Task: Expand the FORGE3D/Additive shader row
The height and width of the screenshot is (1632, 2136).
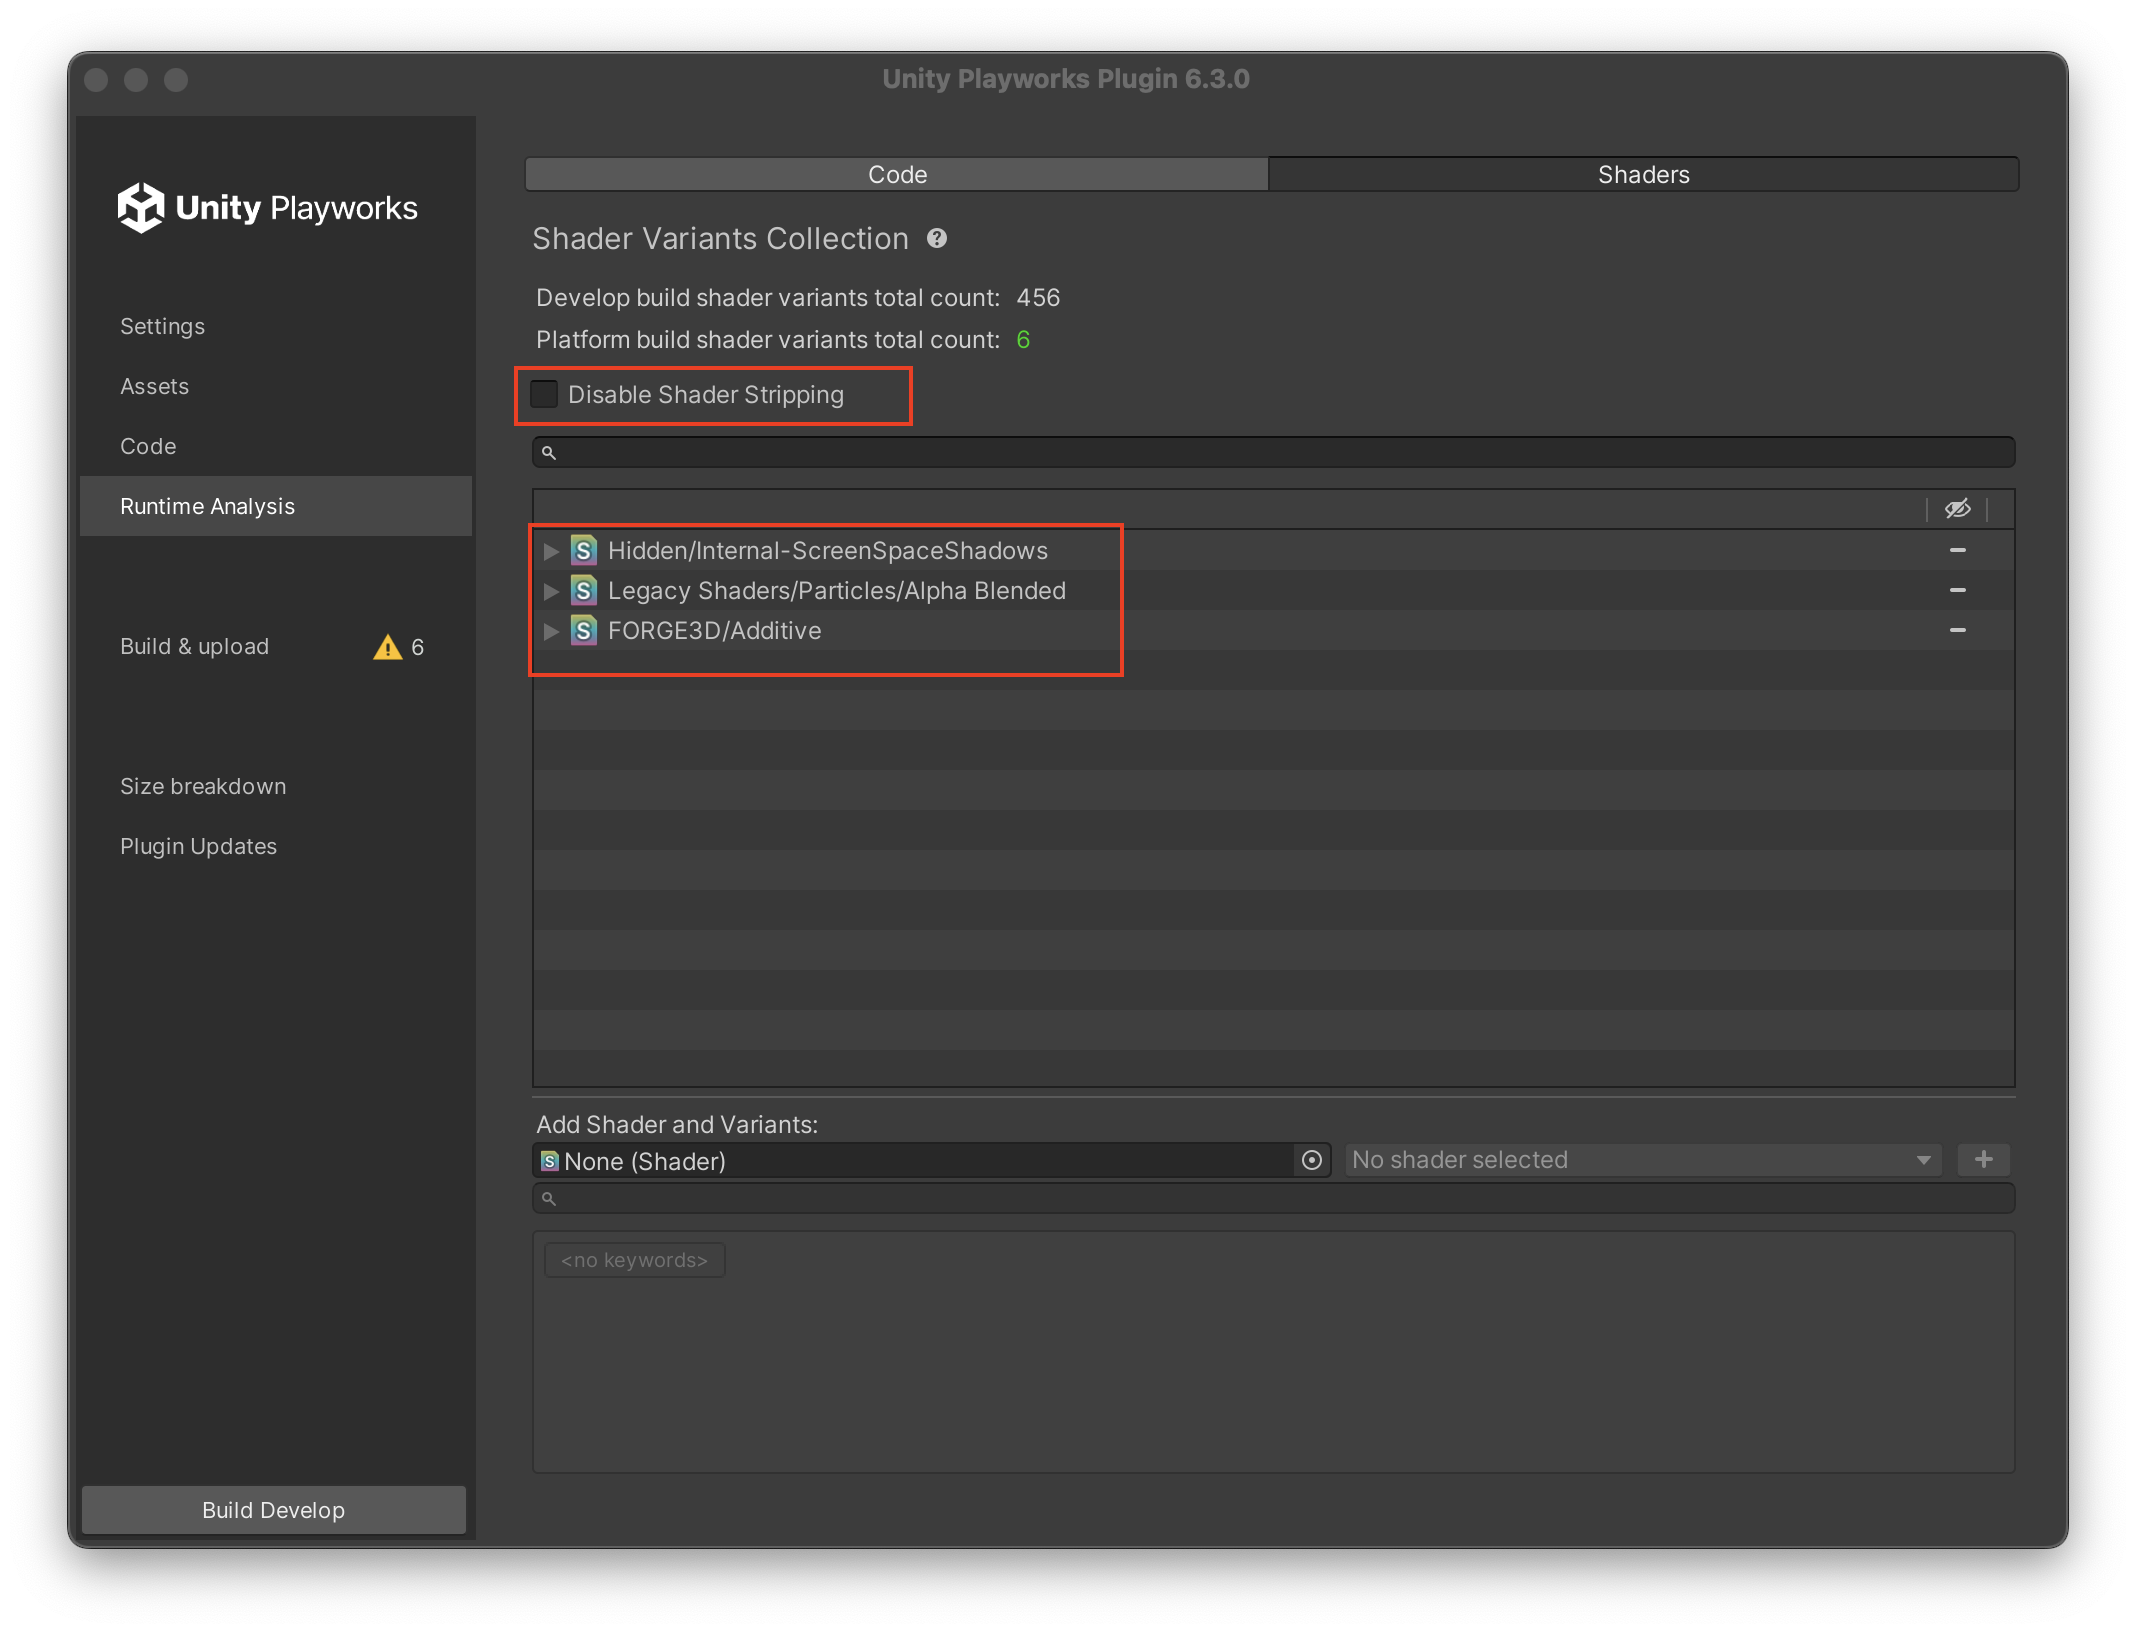Action: coord(550,631)
